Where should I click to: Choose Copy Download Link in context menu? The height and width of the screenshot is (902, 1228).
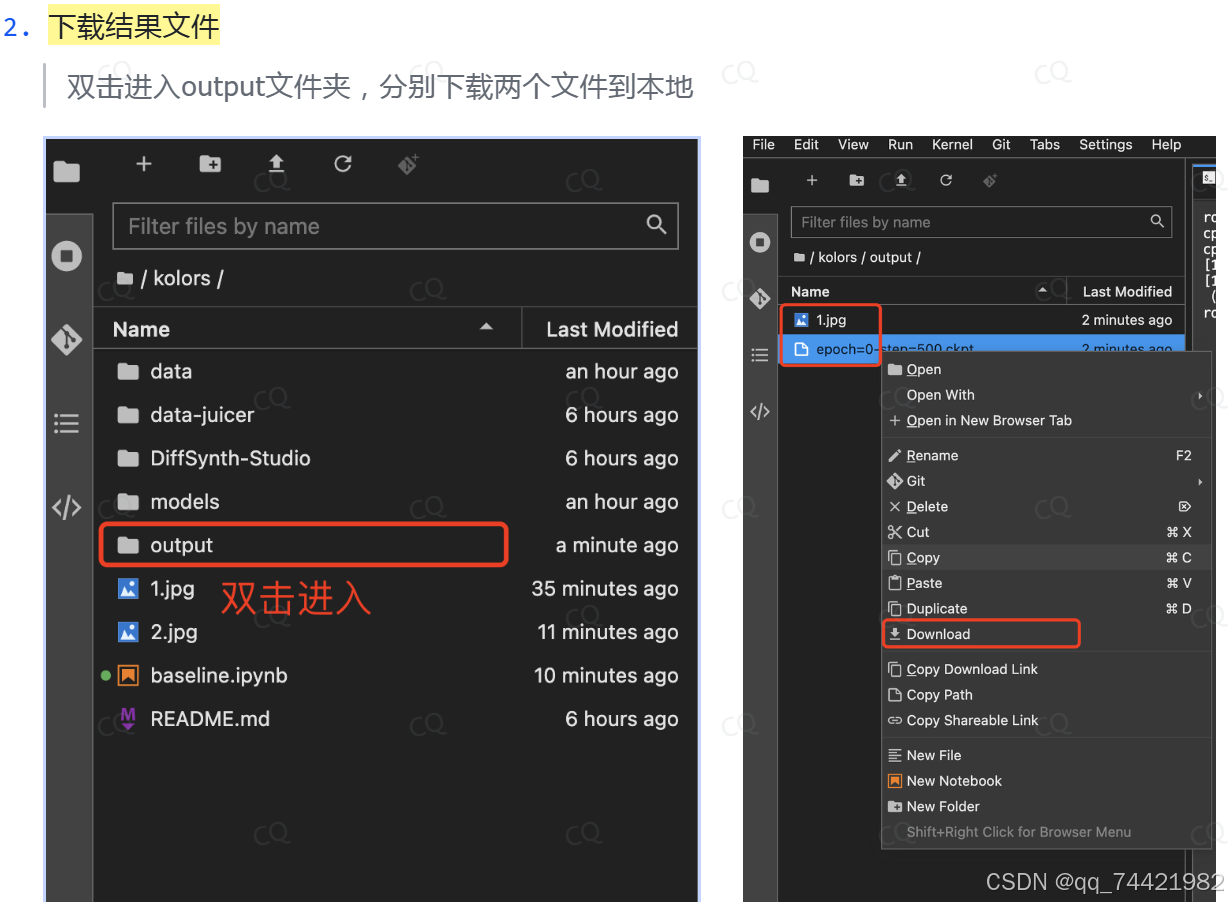click(971, 669)
